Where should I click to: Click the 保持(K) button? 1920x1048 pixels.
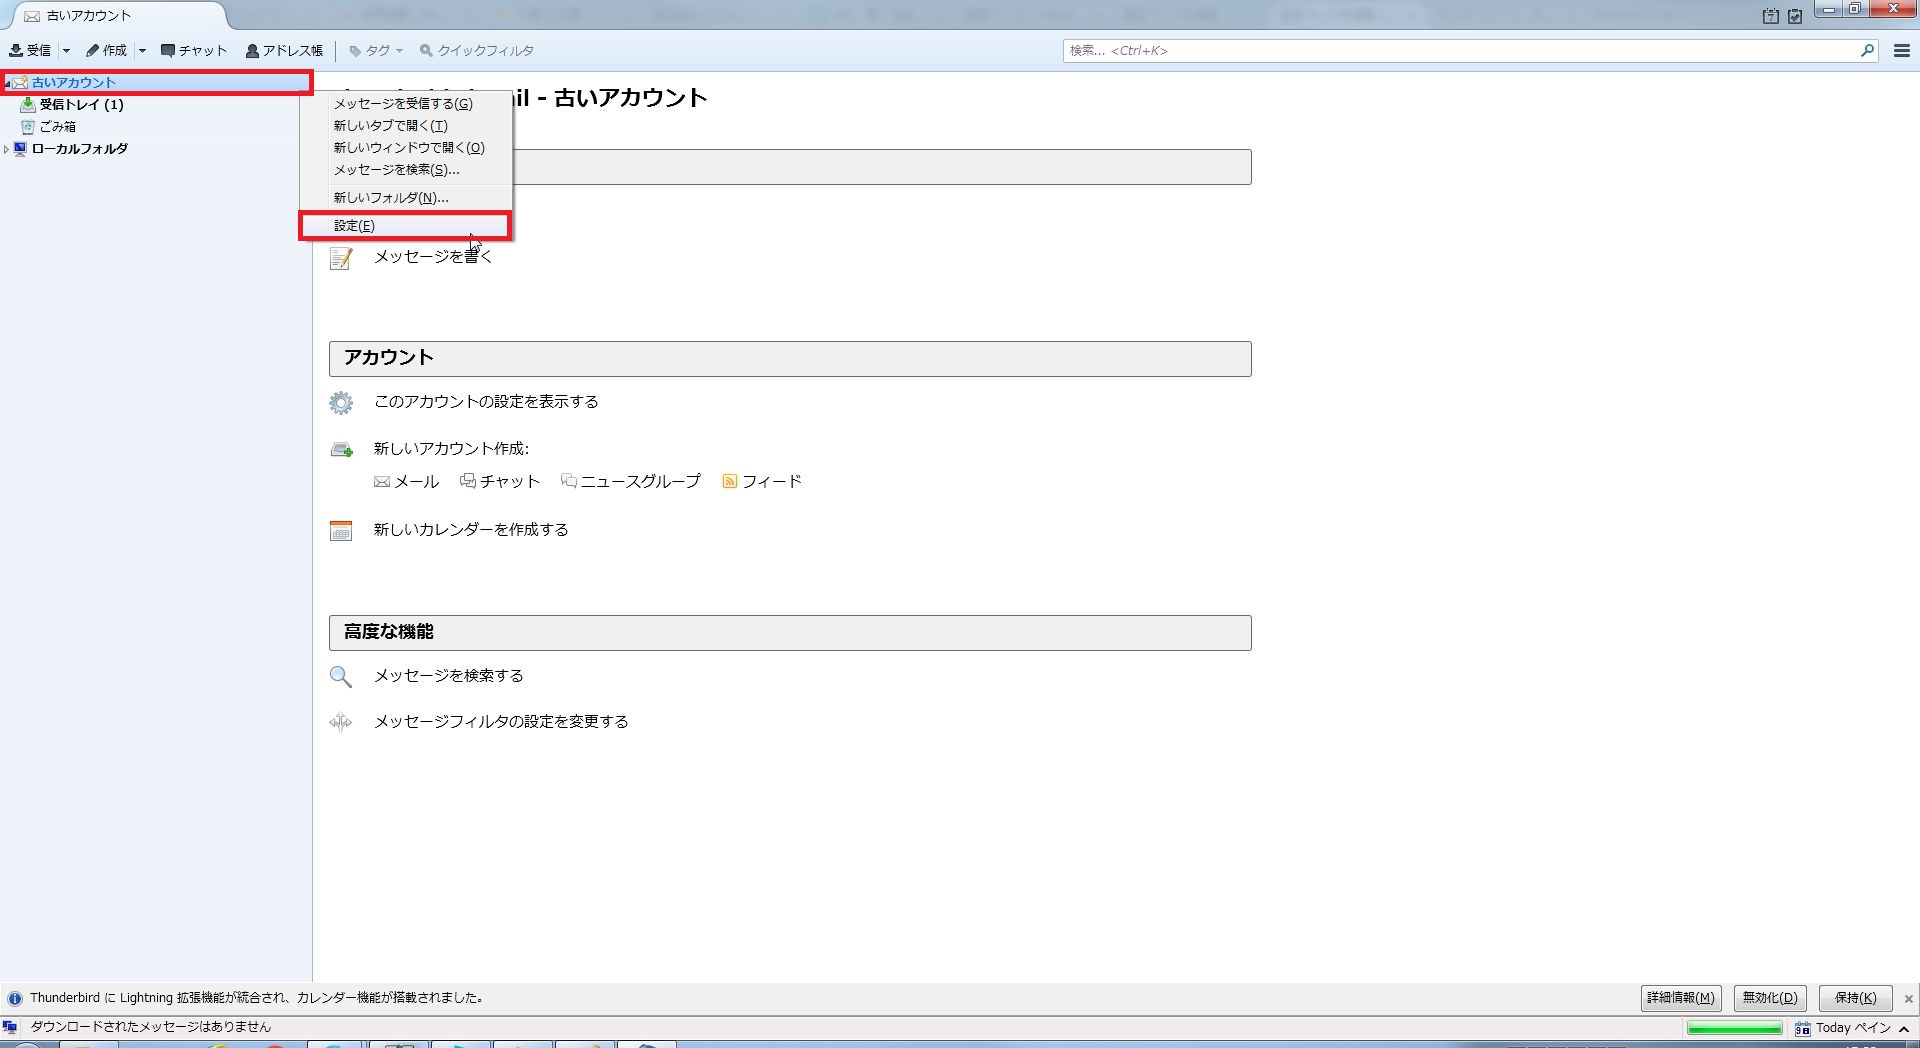(1855, 997)
